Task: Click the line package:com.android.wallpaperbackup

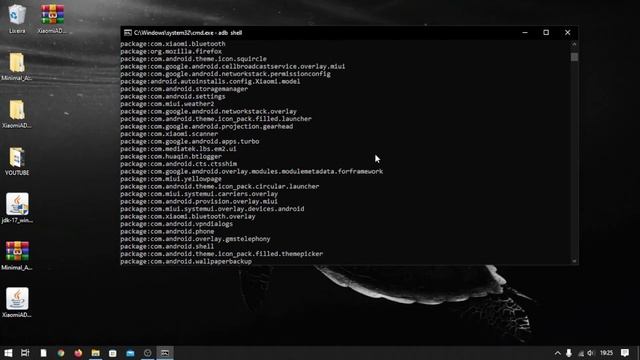Action: click(x=186, y=261)
